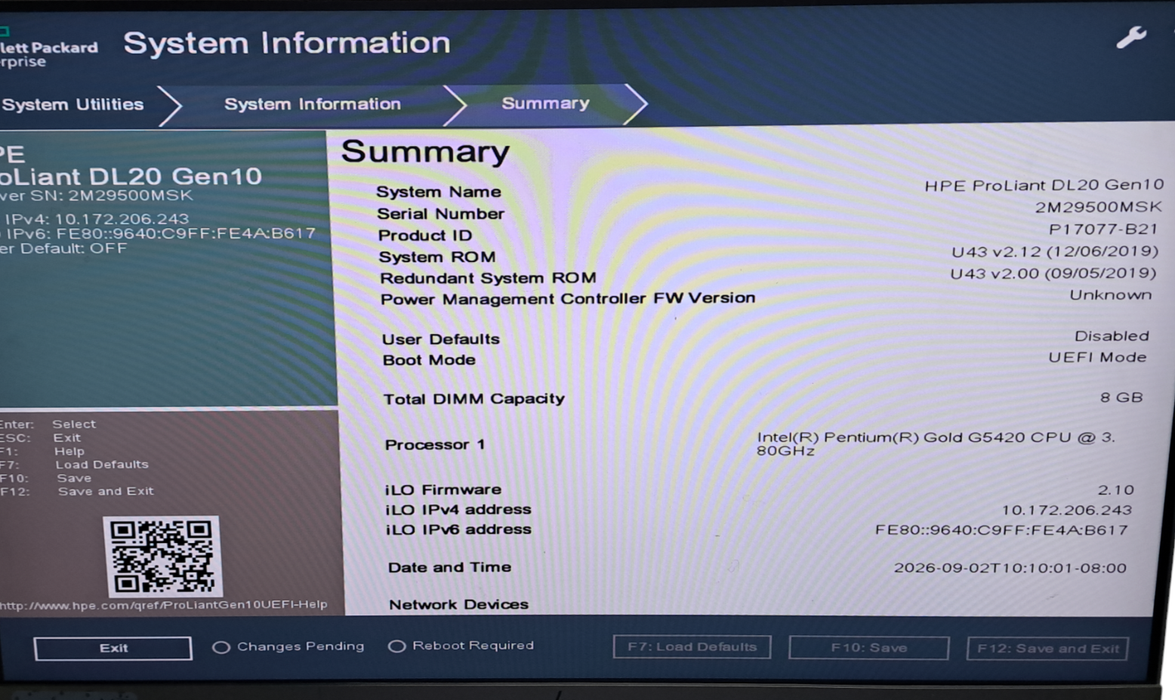This screenshot has height=700, width=1175.
Task: Click IPv6 value FE80::9640:C9FF:FE4A:B617 in summary table
Action: [x=1001, y=530]
